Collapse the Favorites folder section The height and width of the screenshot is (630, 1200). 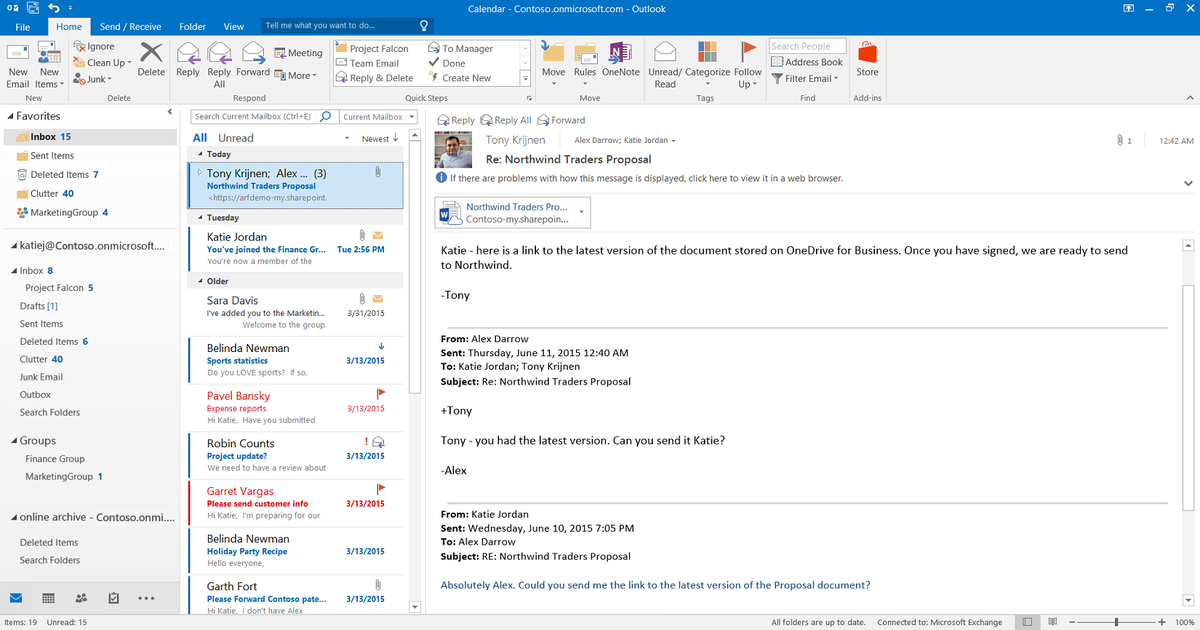pos(9,116)
